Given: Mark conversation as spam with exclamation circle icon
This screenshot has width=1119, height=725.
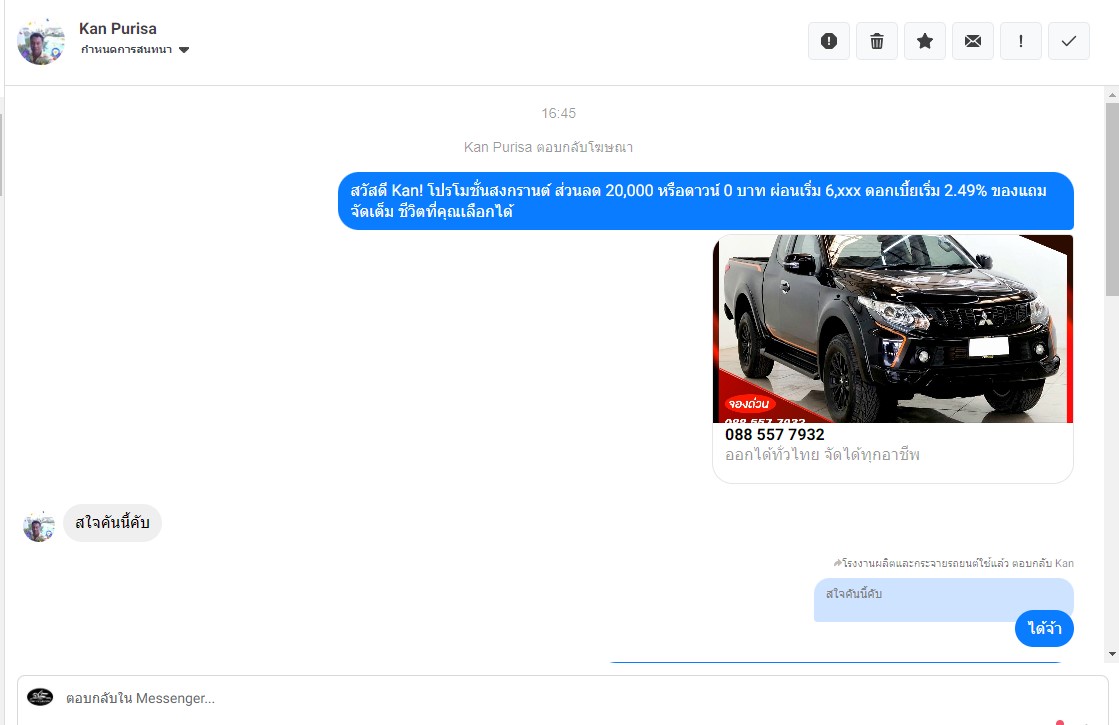Looking at the screenshot, I should (829, 41).
